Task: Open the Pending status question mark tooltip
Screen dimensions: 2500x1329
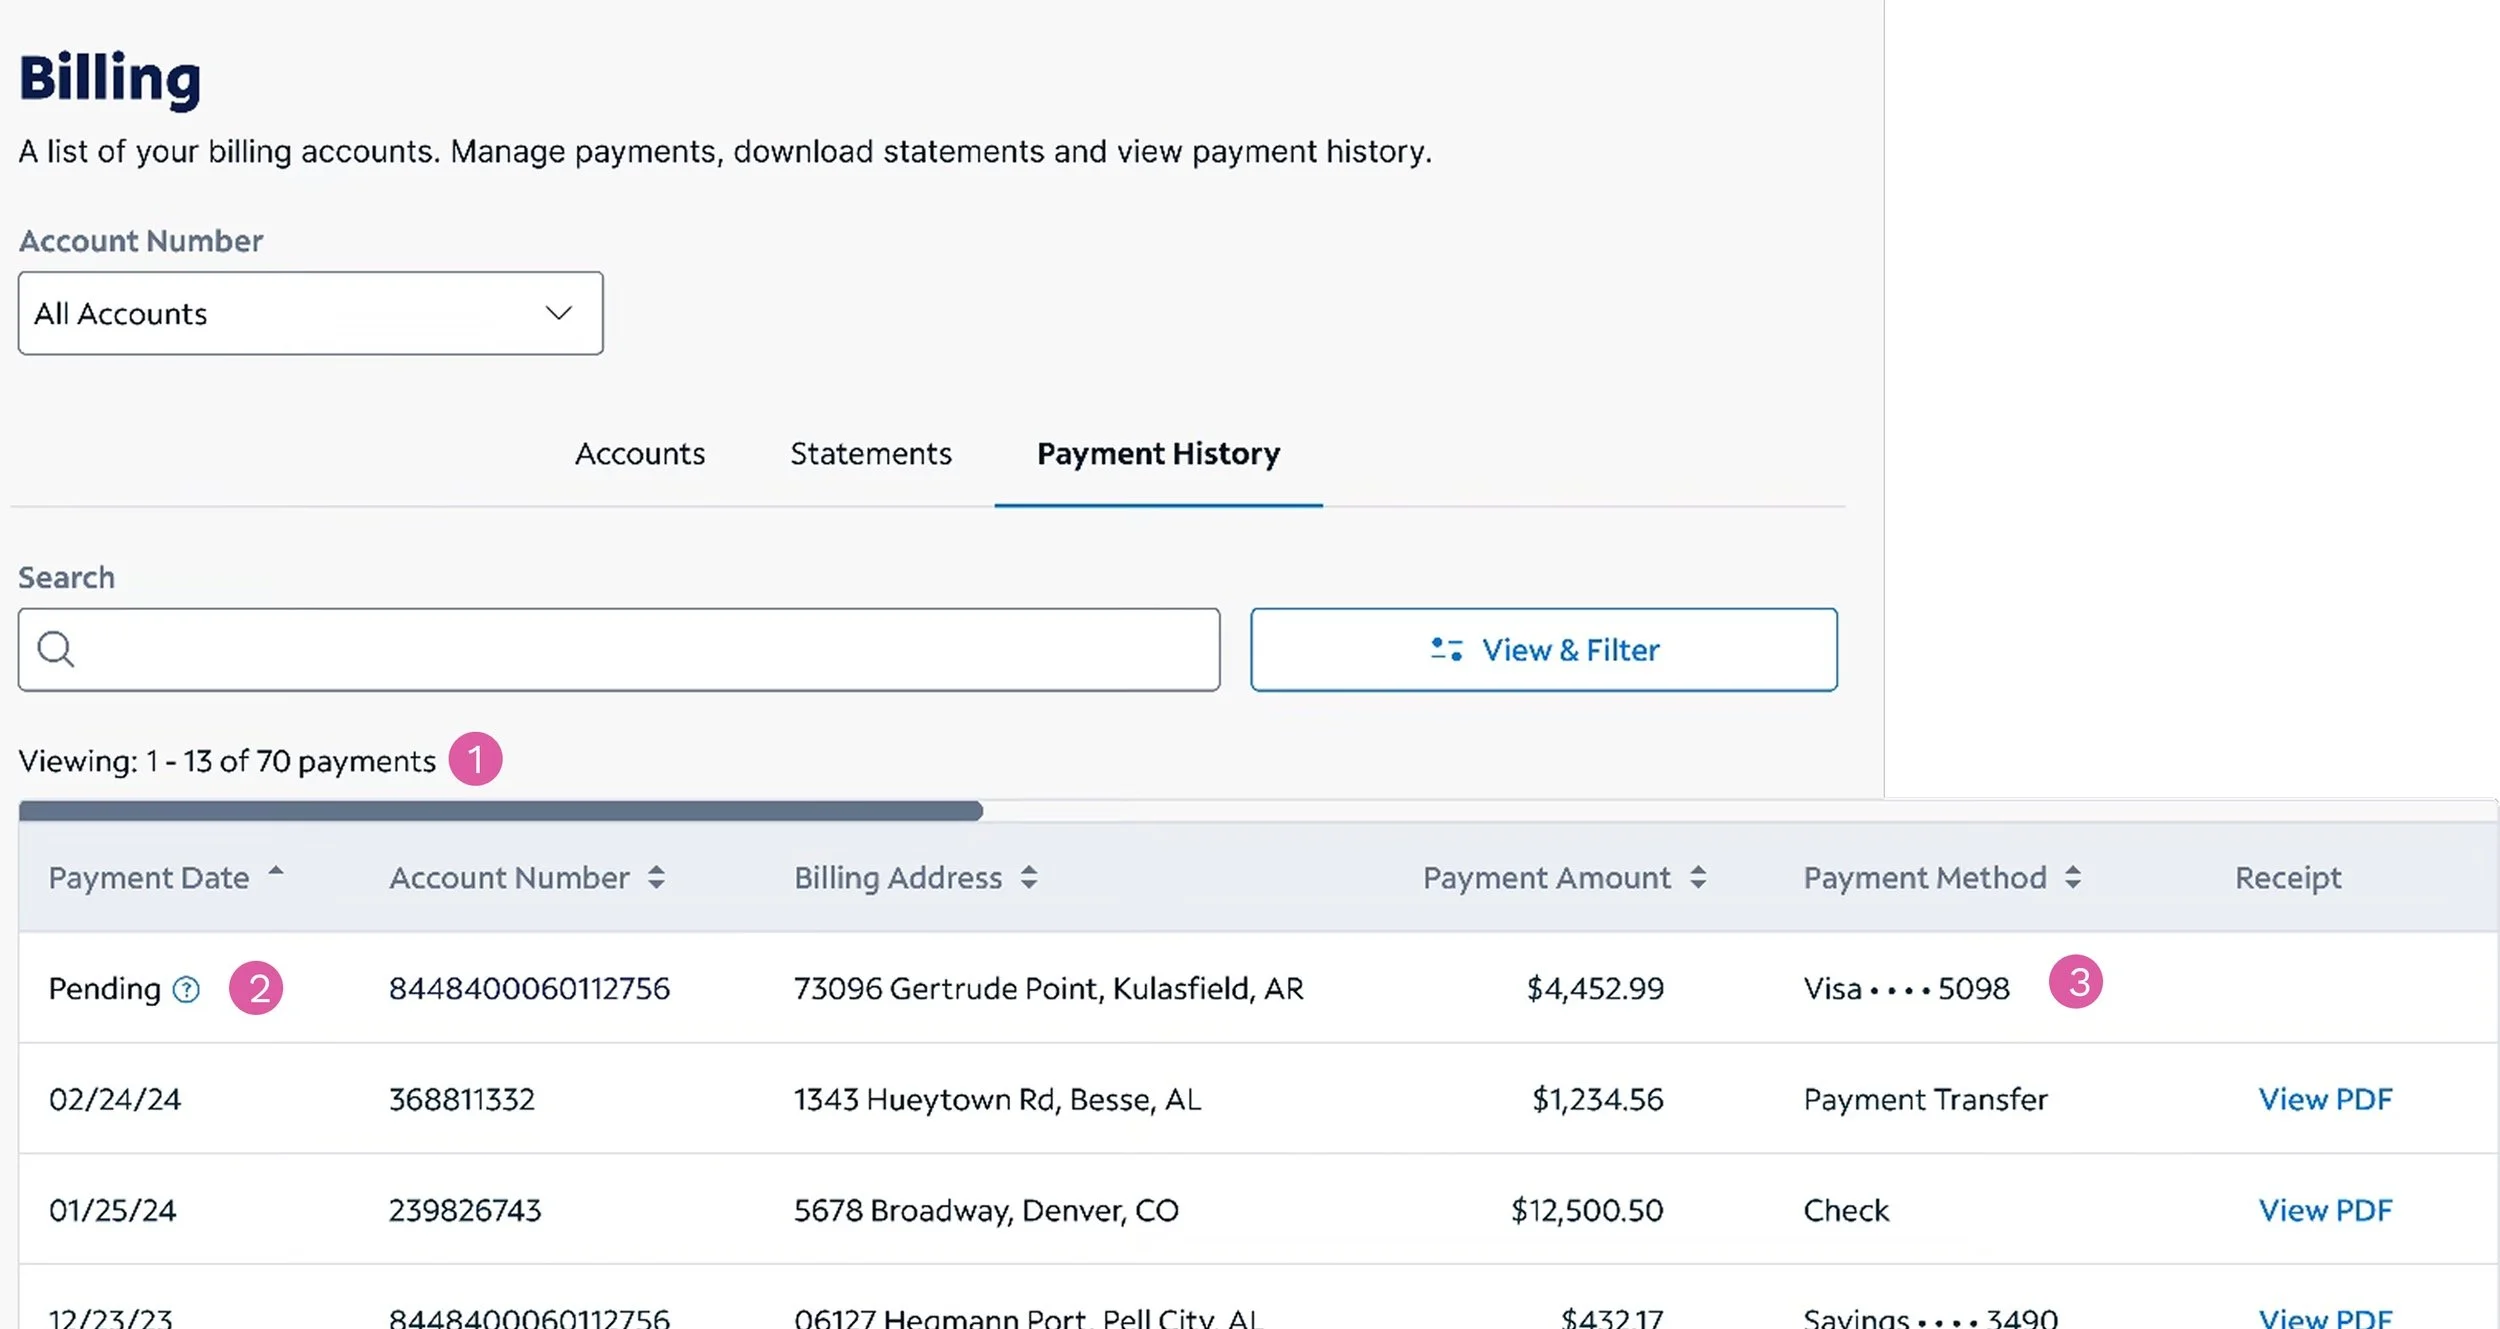Action: coord(186,990)
